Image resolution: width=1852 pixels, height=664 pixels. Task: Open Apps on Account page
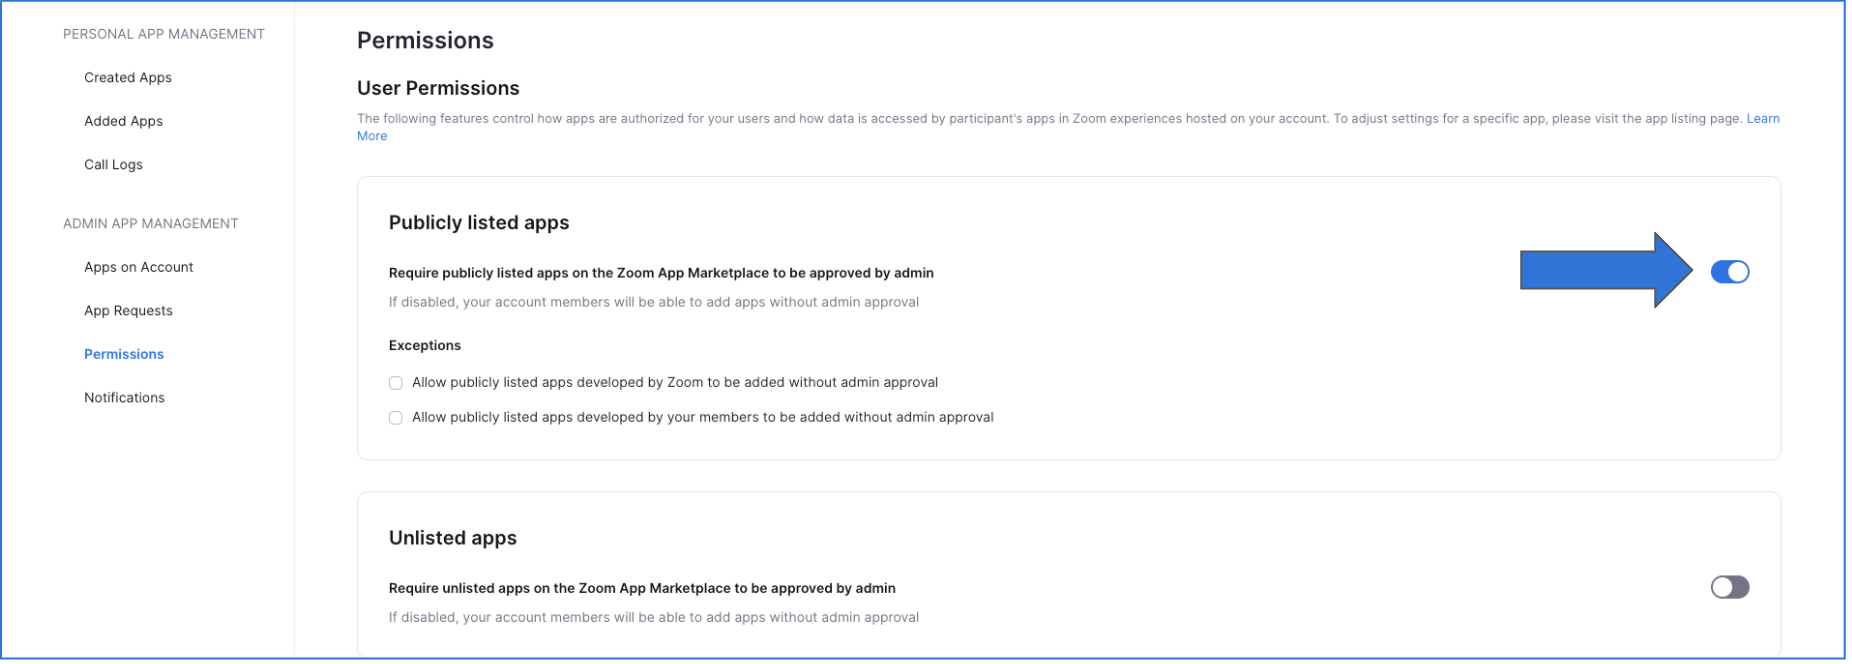click(139, 267)
